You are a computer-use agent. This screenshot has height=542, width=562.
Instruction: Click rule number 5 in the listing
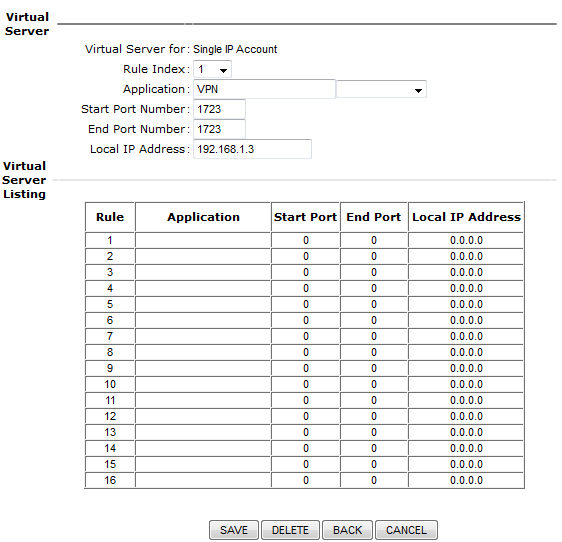(110, 304)
